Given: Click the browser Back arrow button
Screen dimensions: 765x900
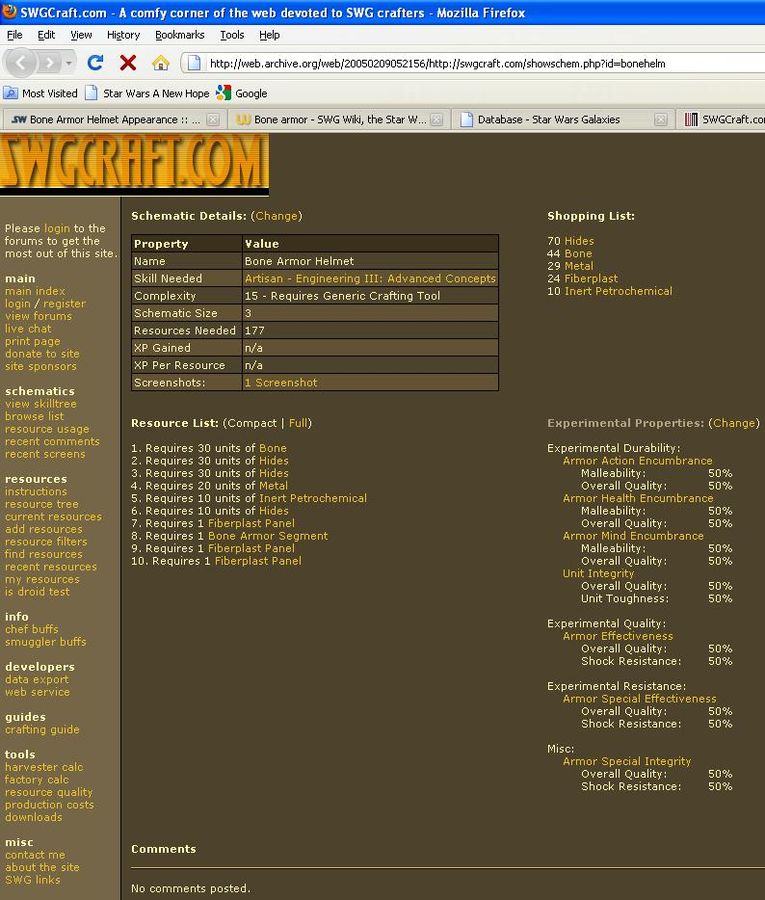Looking at the screenshot, I should tap(21, 63).
